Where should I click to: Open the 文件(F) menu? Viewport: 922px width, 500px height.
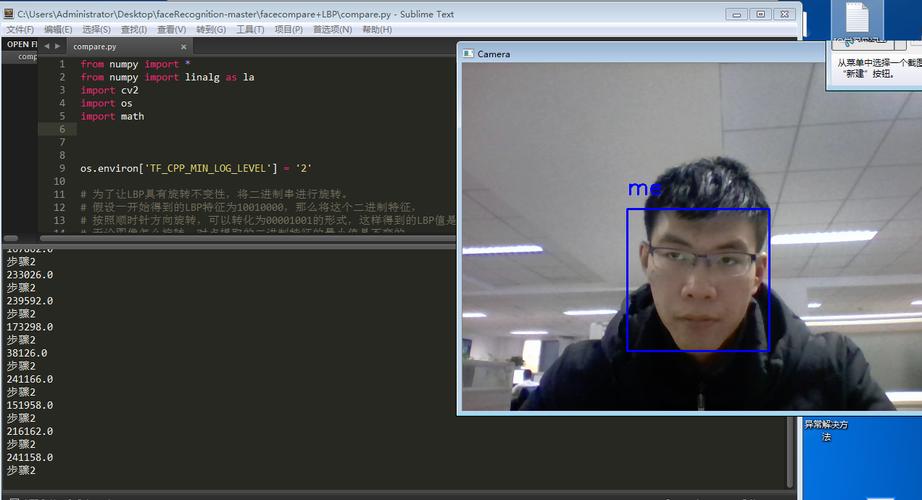[x=20, y=29]
